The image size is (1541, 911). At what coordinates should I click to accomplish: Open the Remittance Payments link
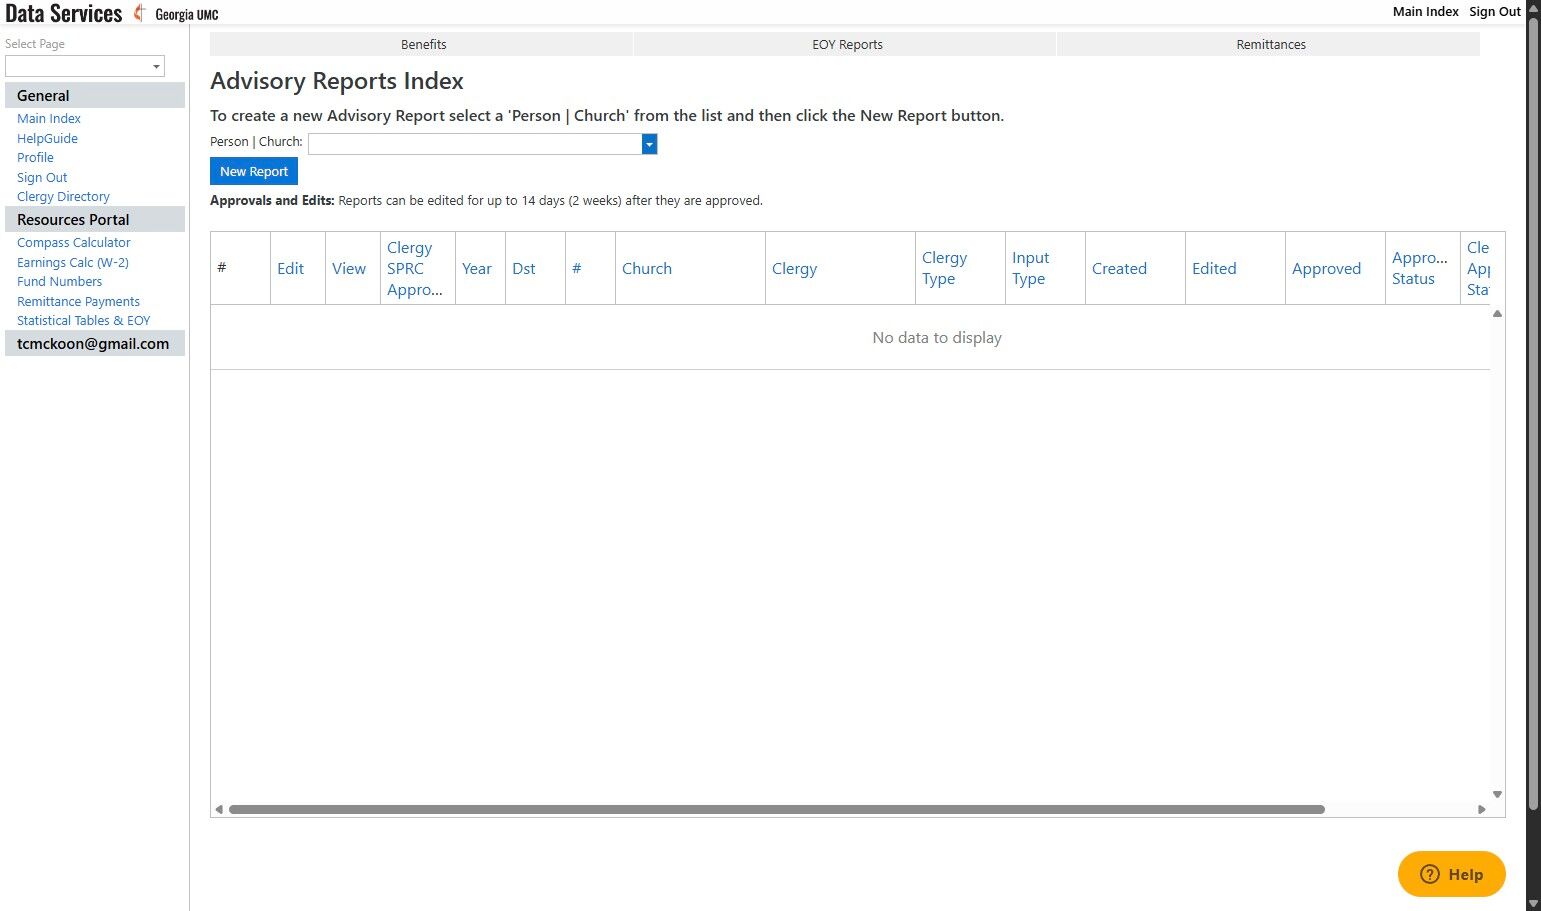click(x=78, y=301)
